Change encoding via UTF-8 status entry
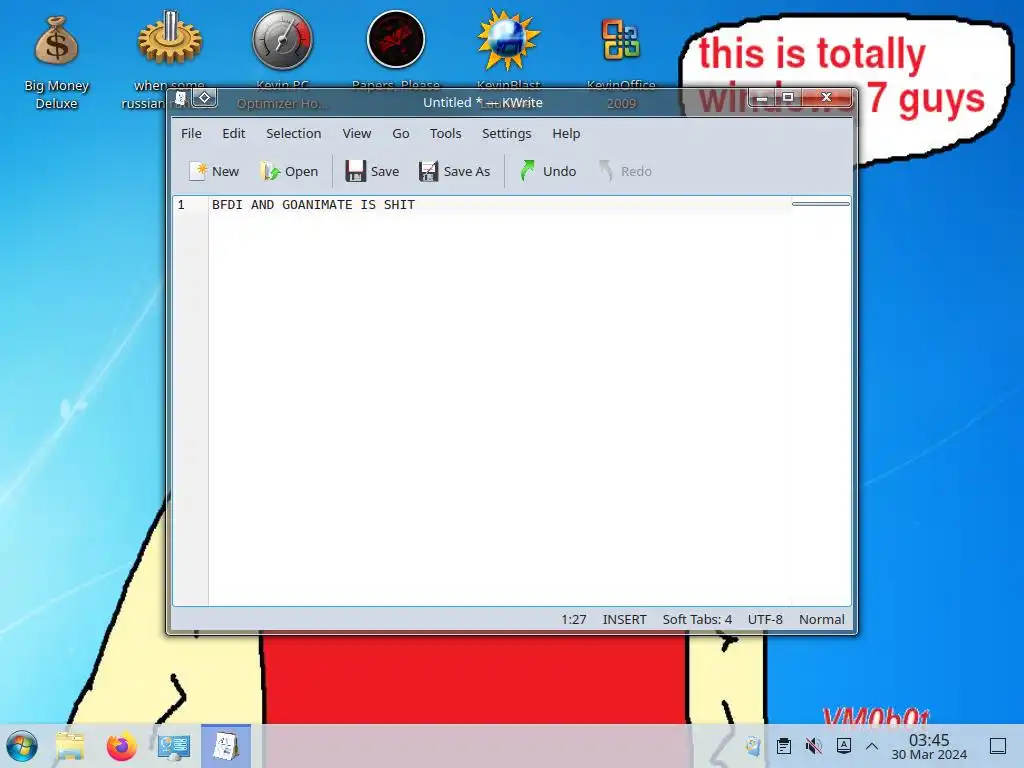Viewport: 1024px width, 768px height. (x=765, y=619)
